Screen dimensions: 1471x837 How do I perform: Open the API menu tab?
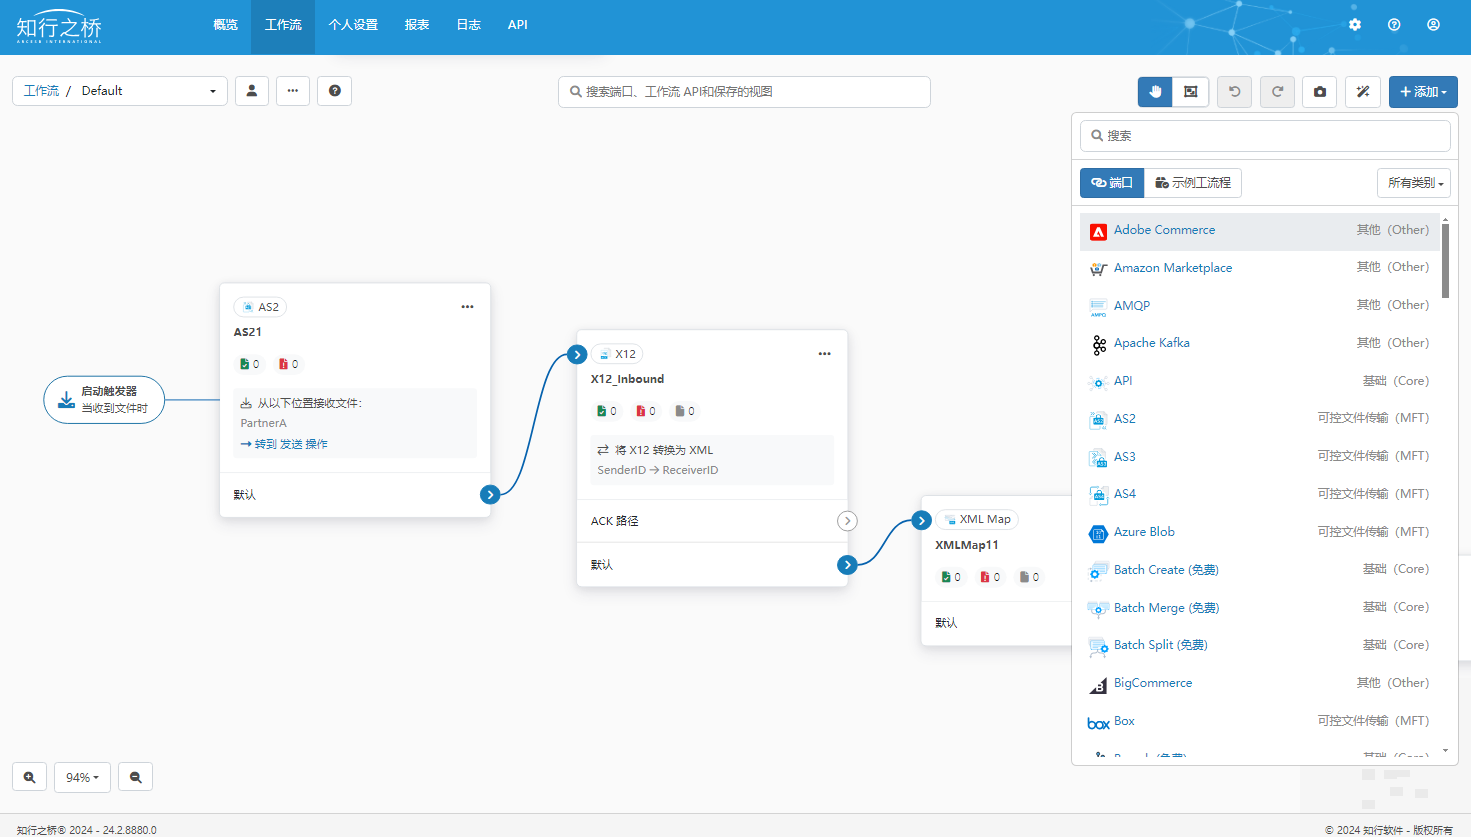[x=518, y=25]
